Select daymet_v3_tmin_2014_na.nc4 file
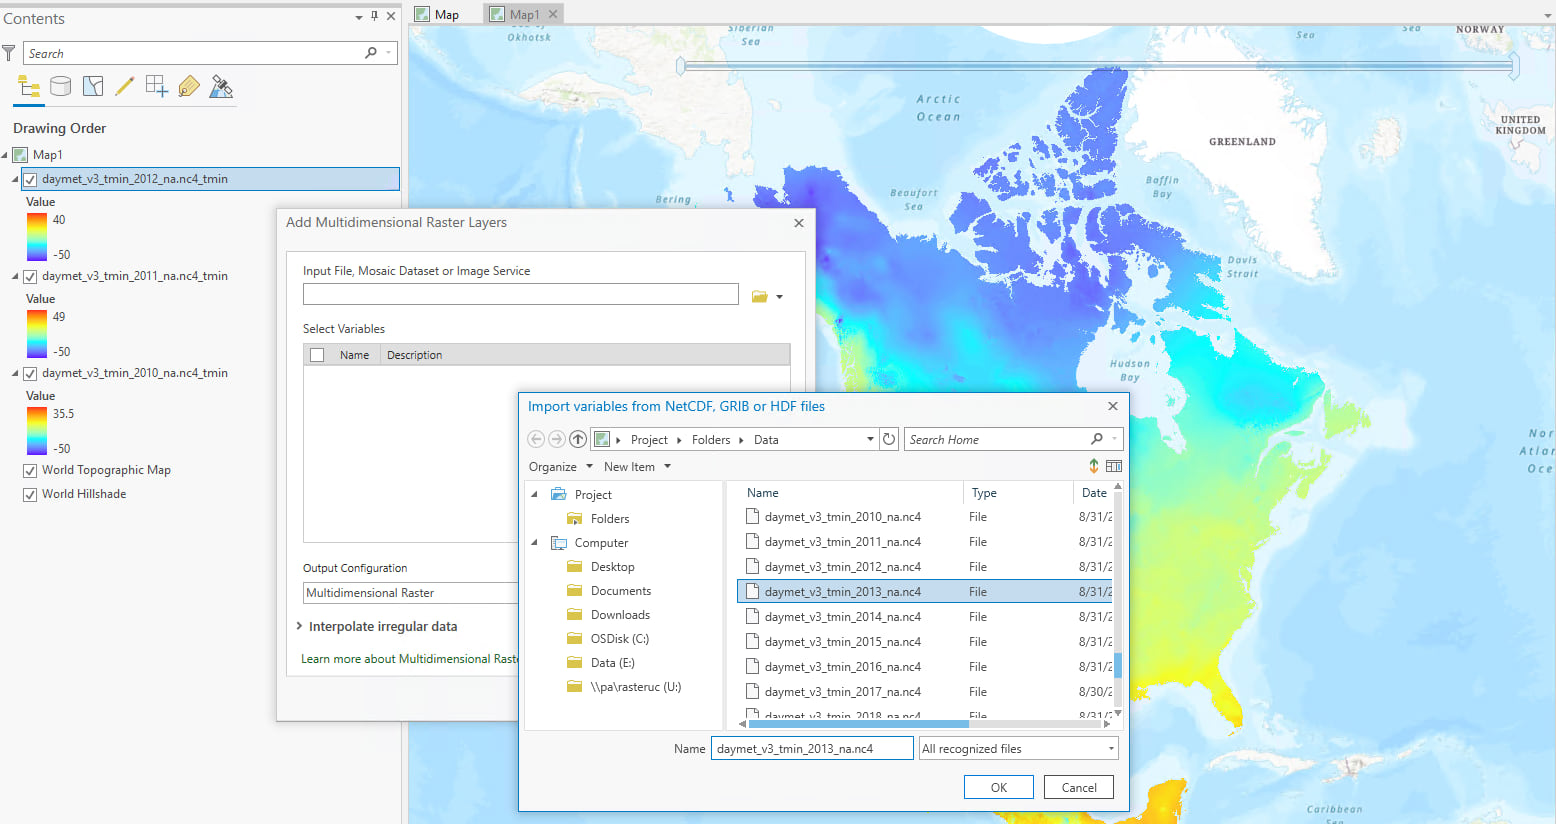This screenshot has width=1556, height=824. point(842,617)
